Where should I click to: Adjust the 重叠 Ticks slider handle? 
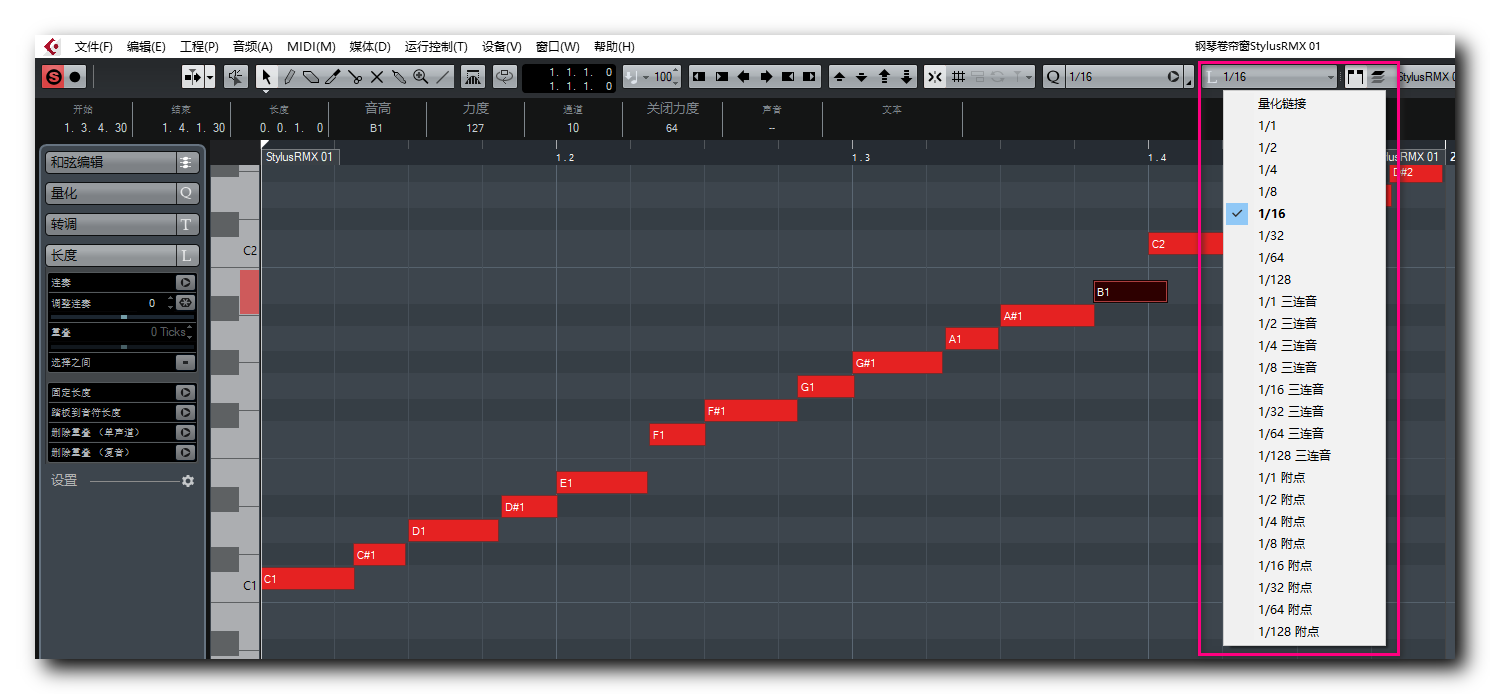124,346
